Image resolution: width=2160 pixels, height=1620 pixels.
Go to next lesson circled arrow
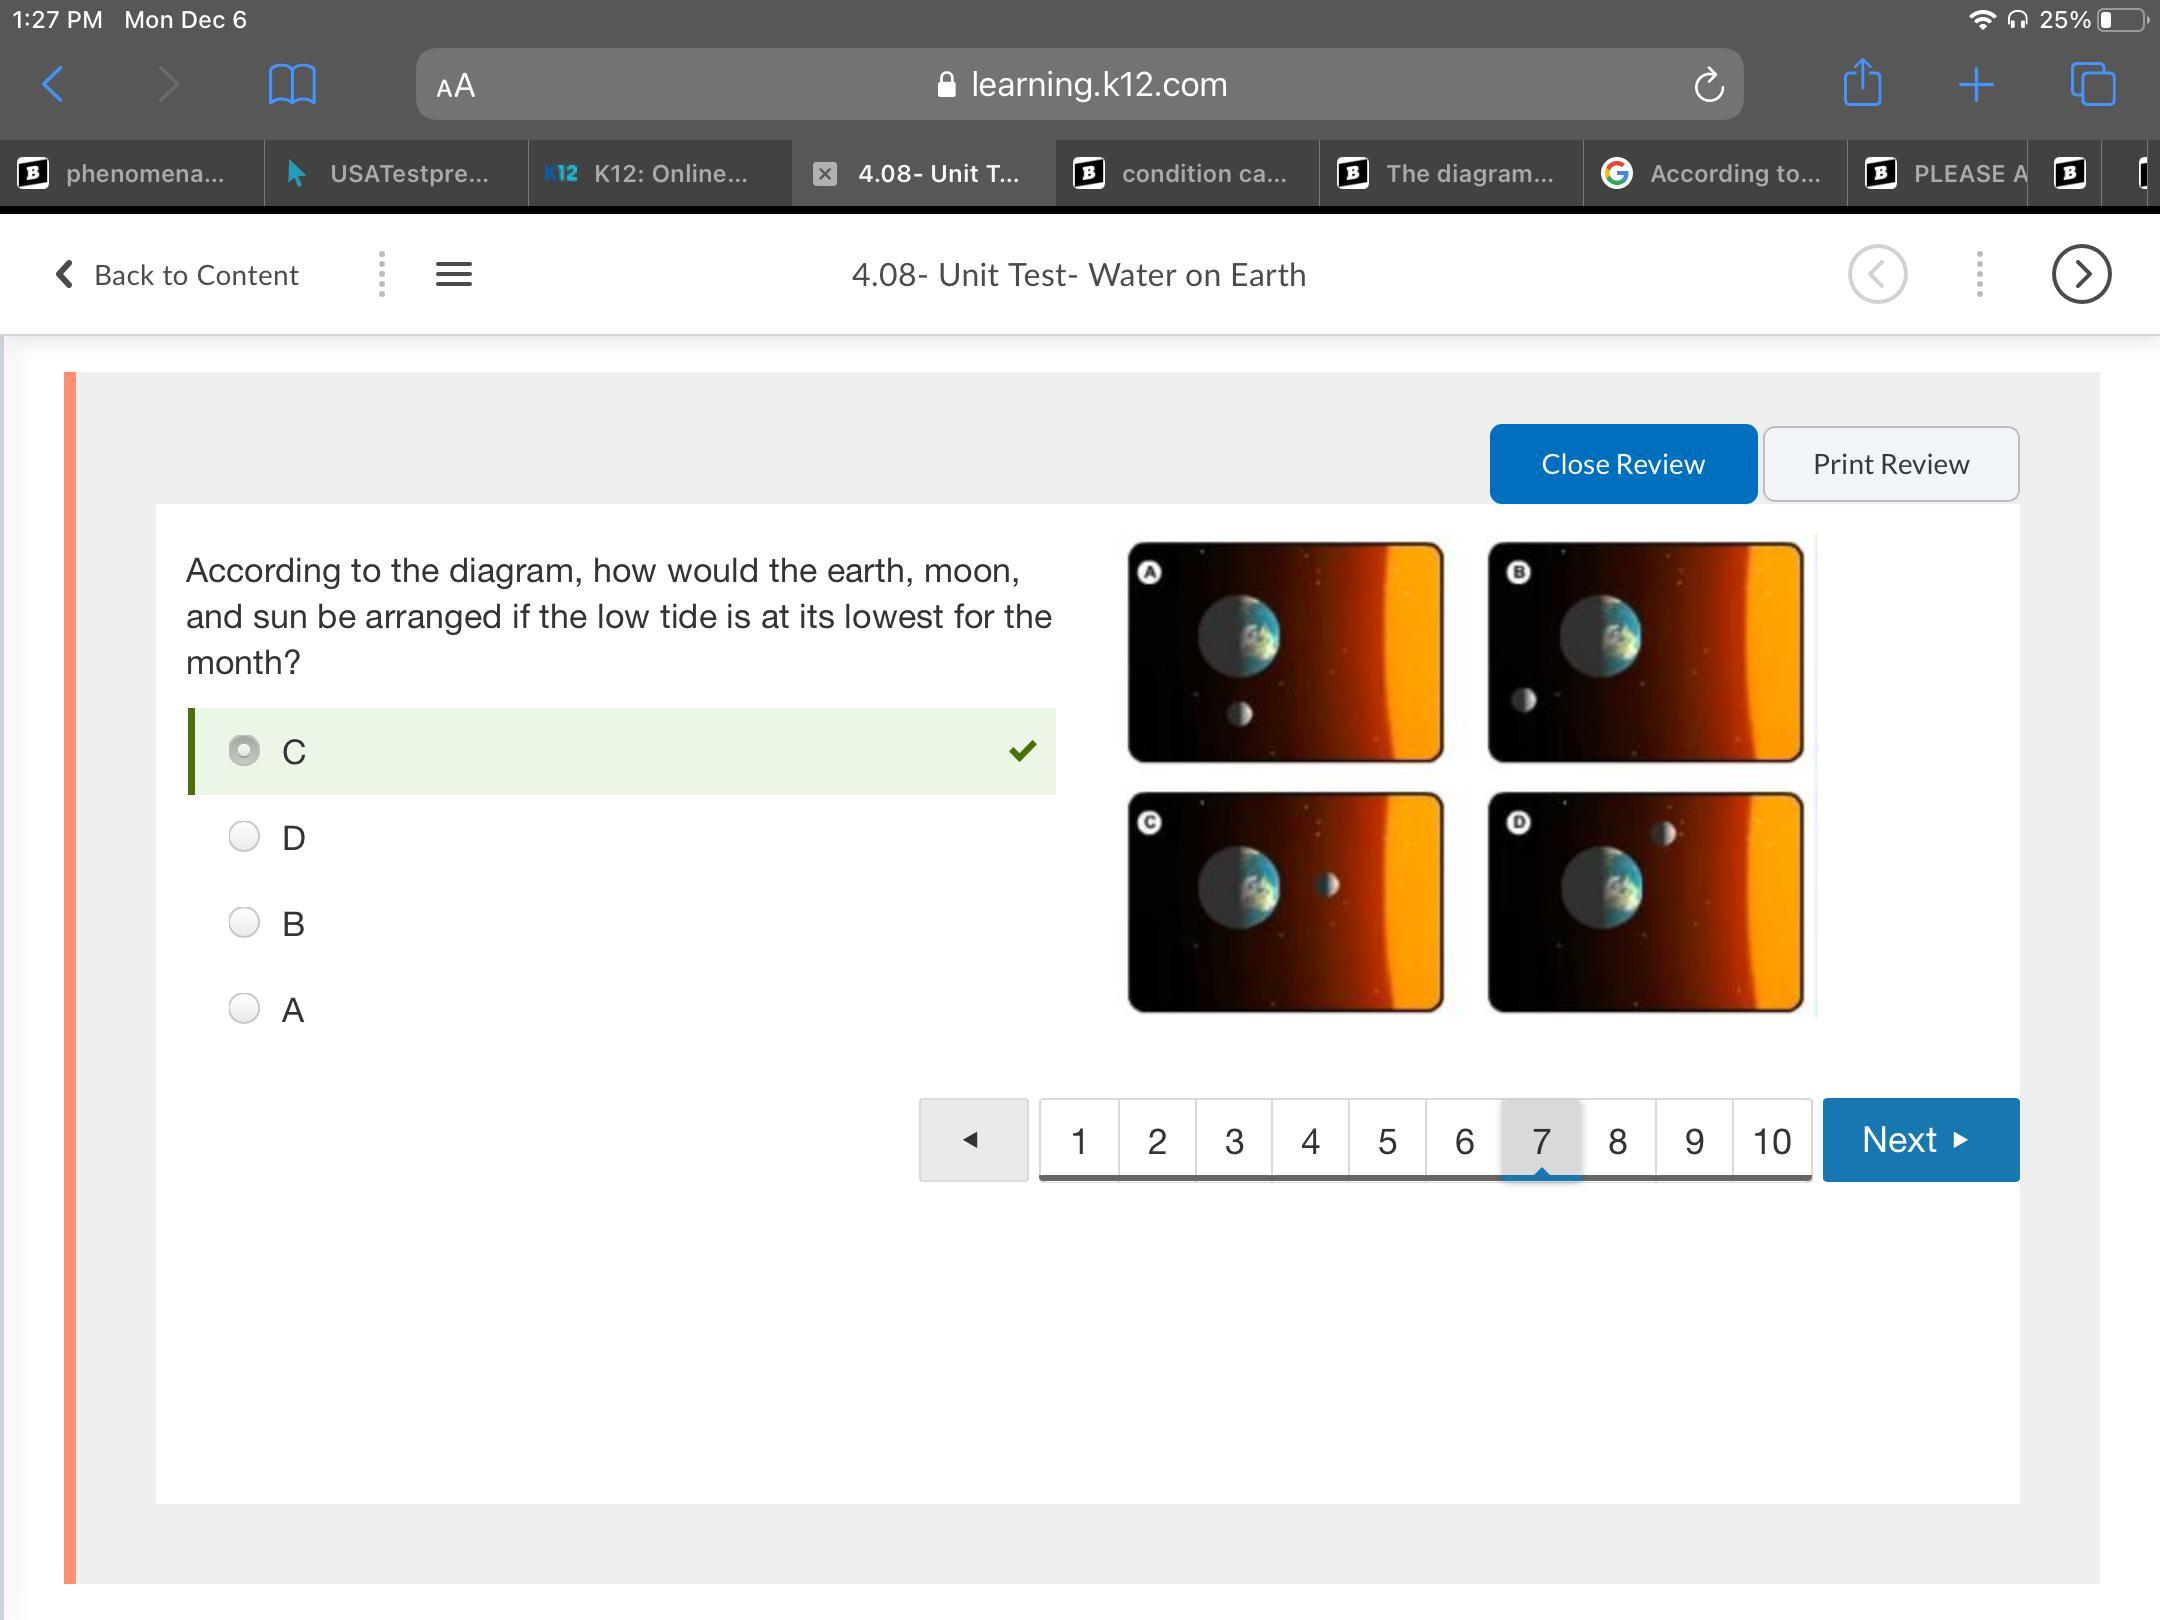(x=2081, y=274)
